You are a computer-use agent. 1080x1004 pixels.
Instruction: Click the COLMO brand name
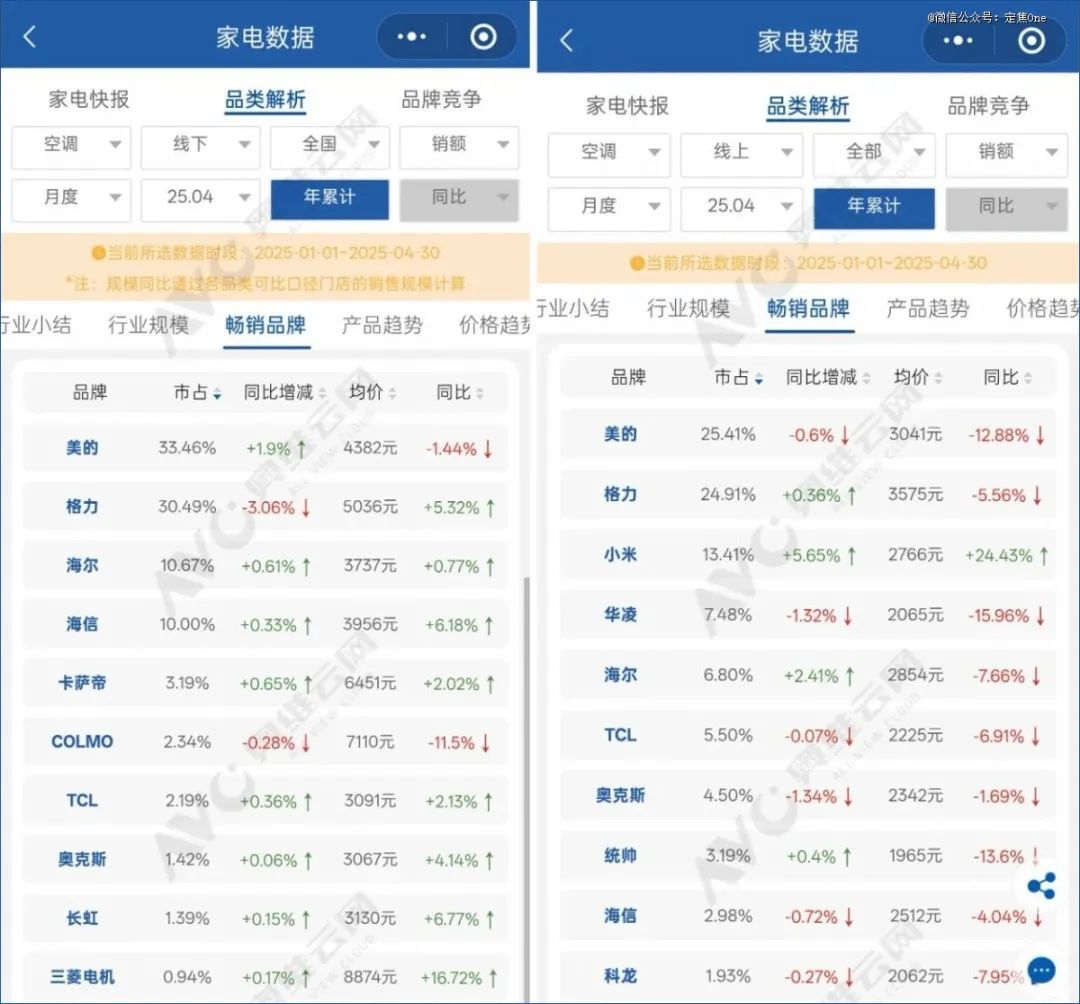[x=82, y=742]
